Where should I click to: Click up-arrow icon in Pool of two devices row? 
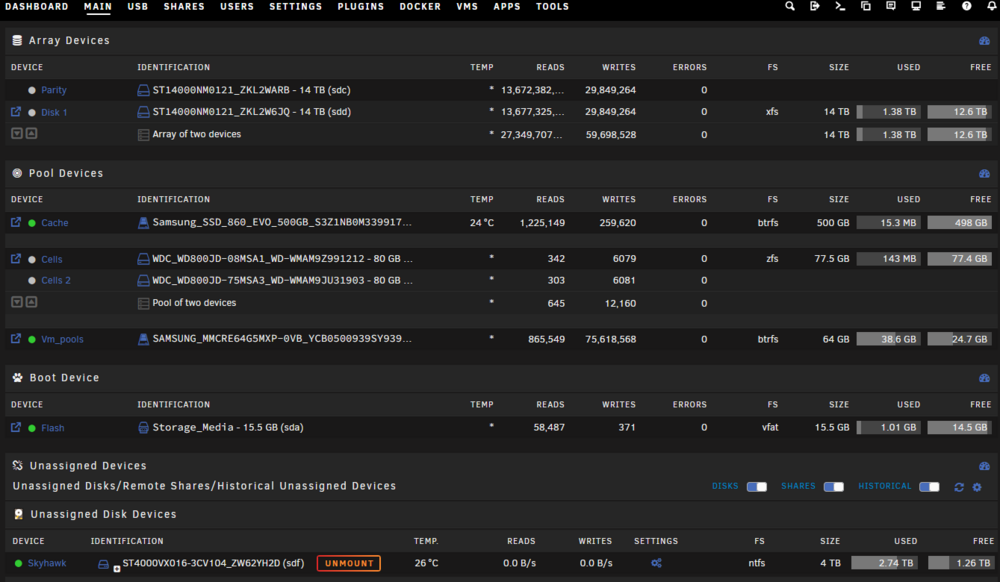click(31, 302)
